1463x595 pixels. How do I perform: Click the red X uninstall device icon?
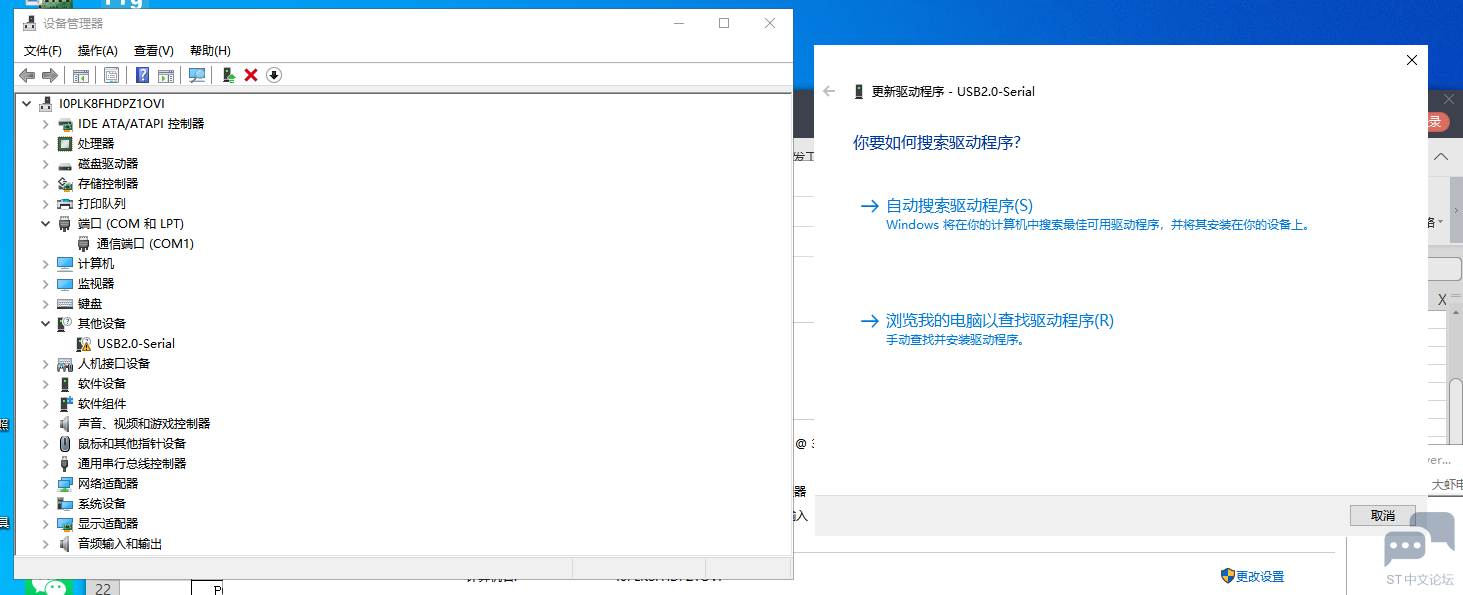(251, 75)
